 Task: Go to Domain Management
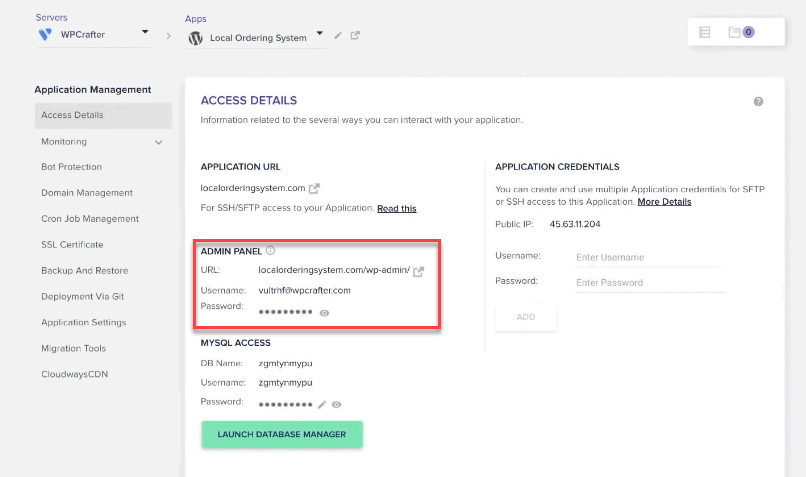[87, 193]
